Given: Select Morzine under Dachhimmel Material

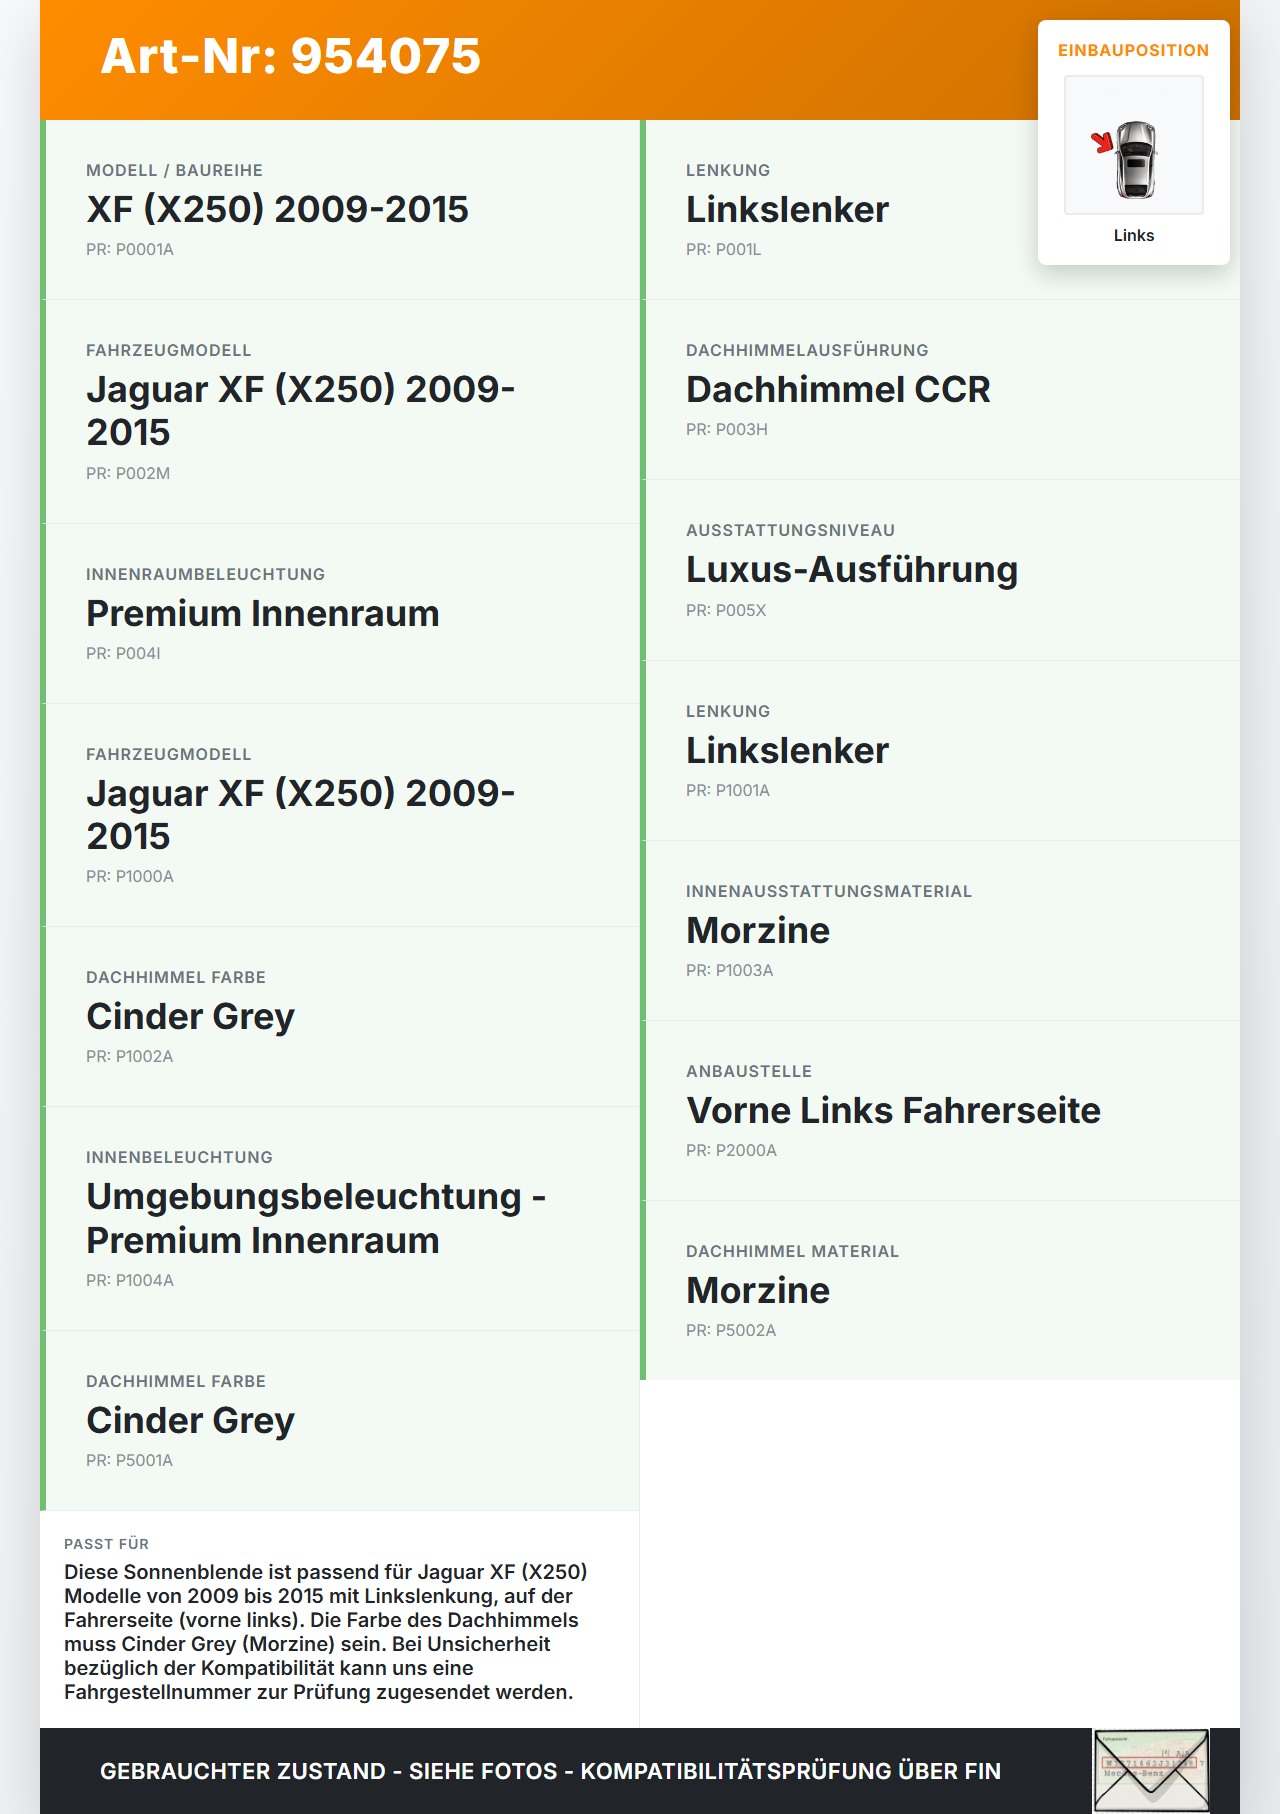Looking at the screenshot, I should click(757, 1290).
